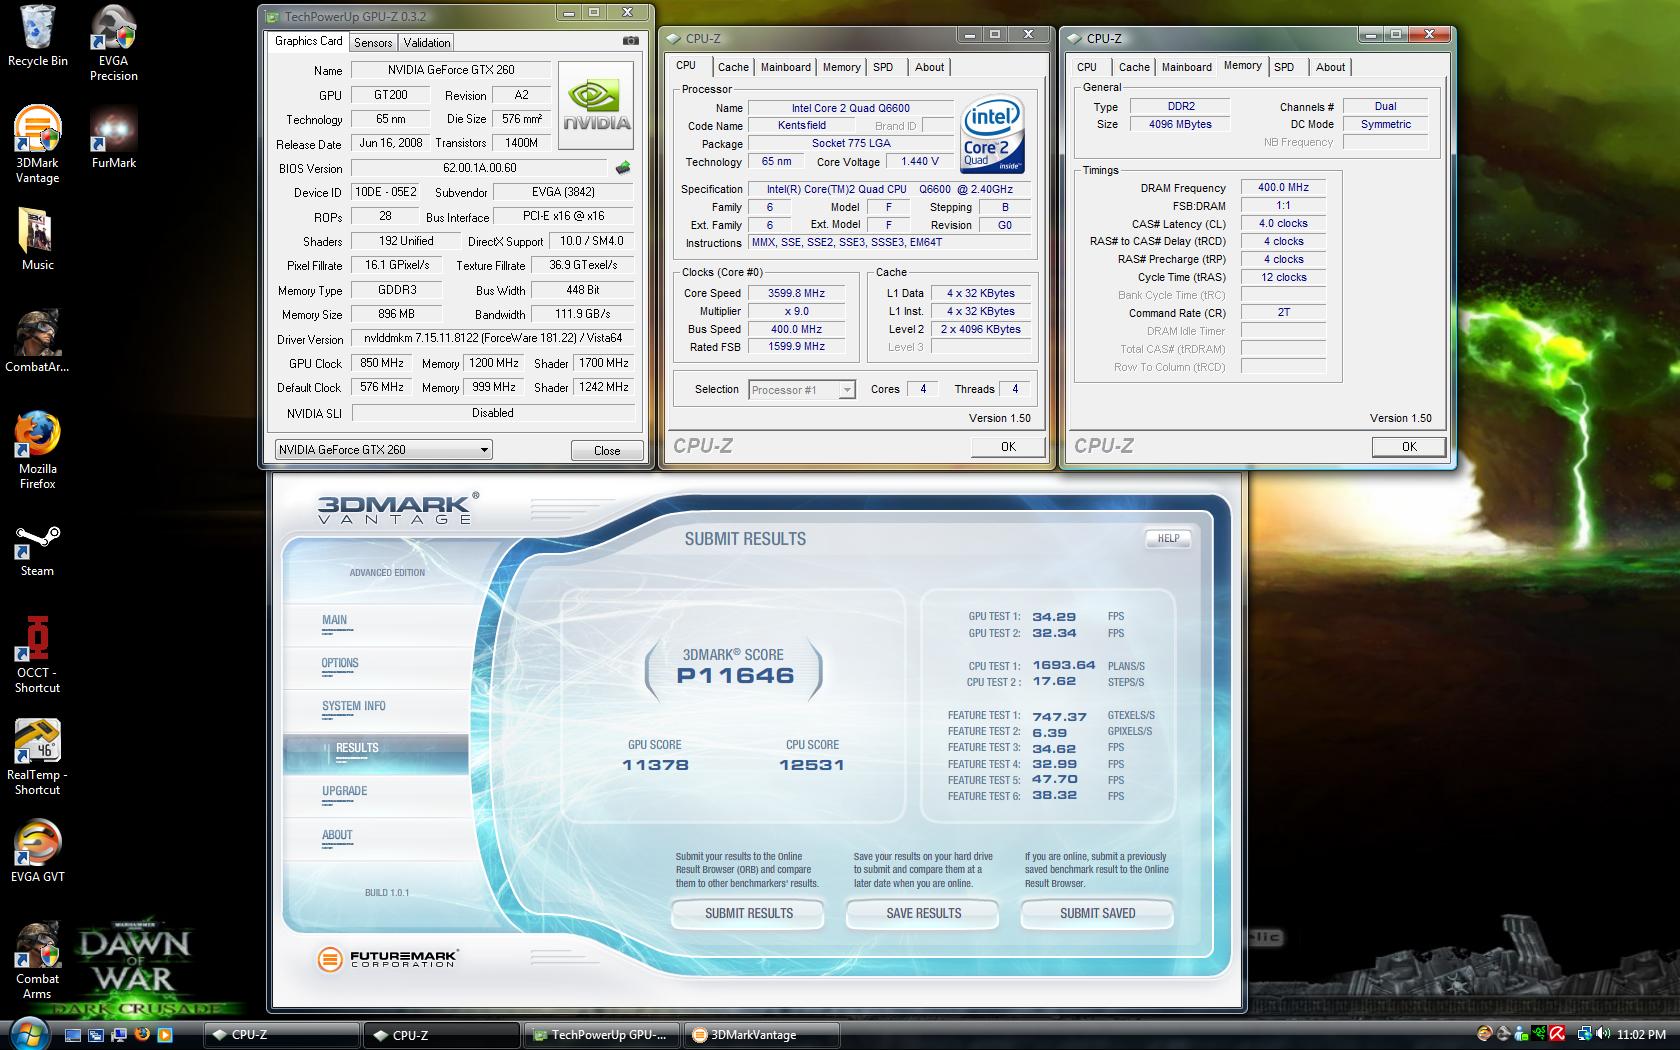Open the upper Combat Arms shortcut beside the Music folder
The image size is (1680, 1050).
pos(37,342)
